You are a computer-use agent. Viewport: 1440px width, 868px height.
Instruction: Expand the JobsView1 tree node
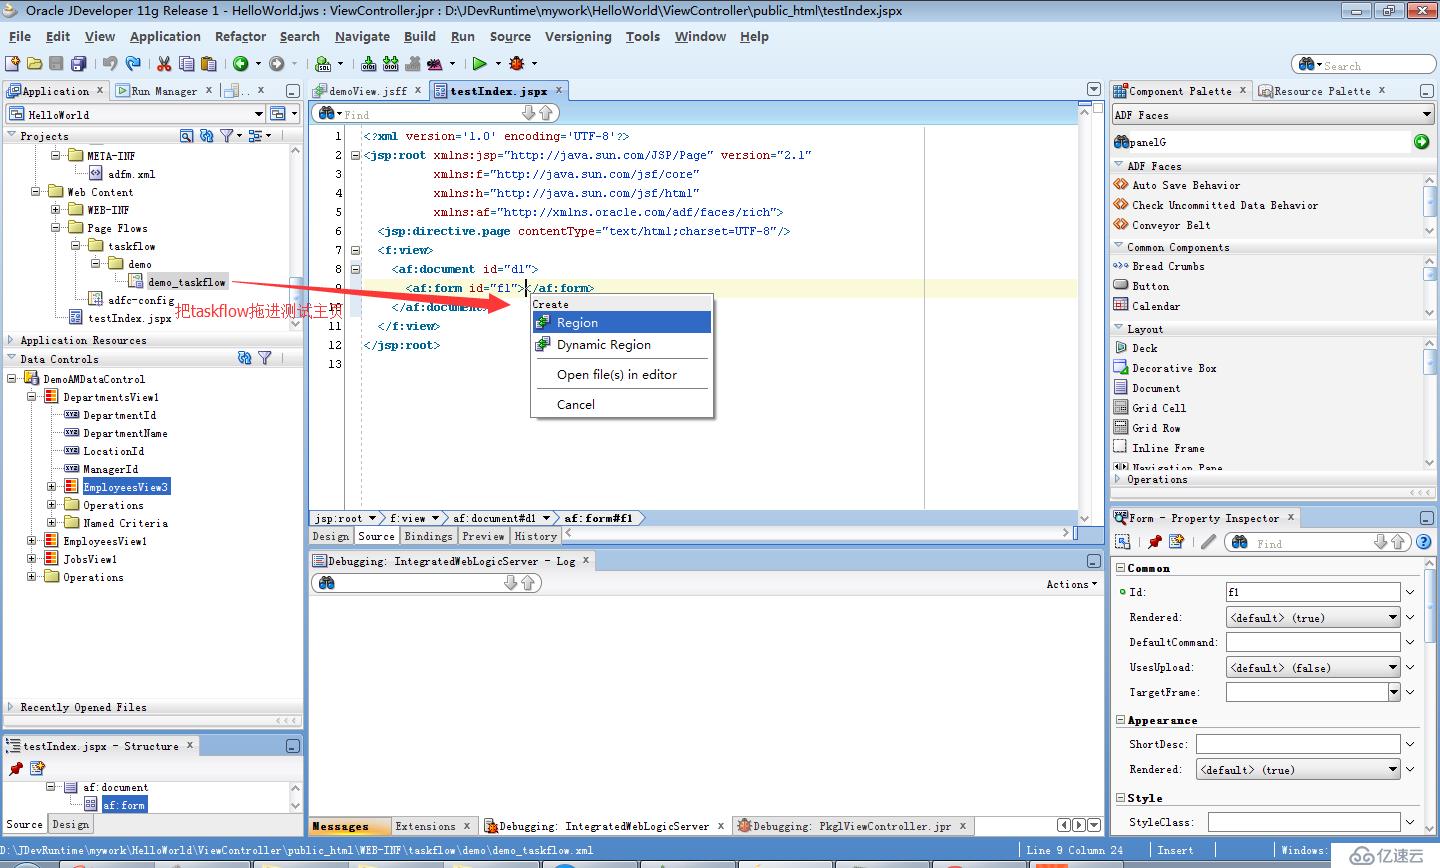pyautogui.click(x=31, y=559)
